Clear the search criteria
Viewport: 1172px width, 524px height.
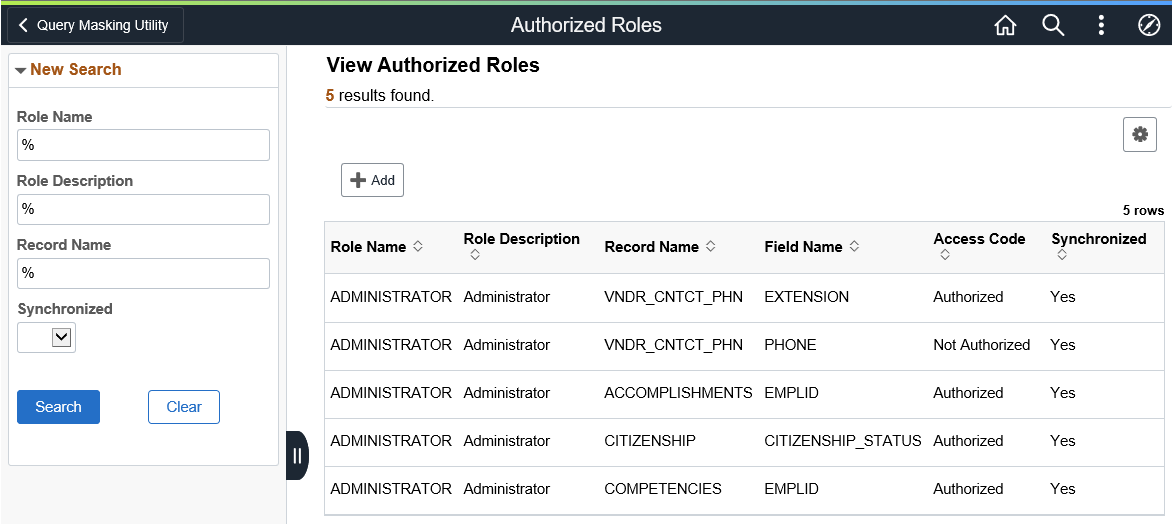184,407
